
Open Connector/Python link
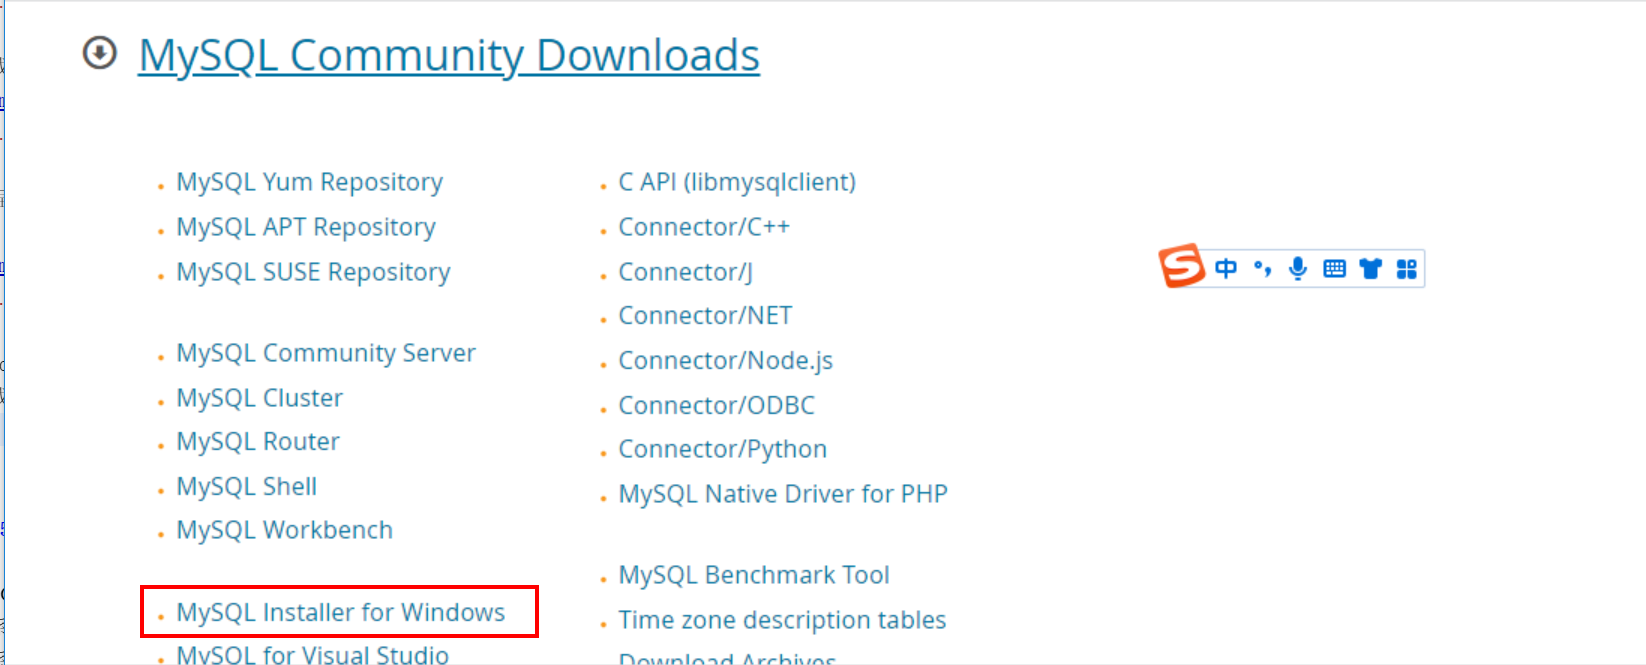(x=723, y=449)
